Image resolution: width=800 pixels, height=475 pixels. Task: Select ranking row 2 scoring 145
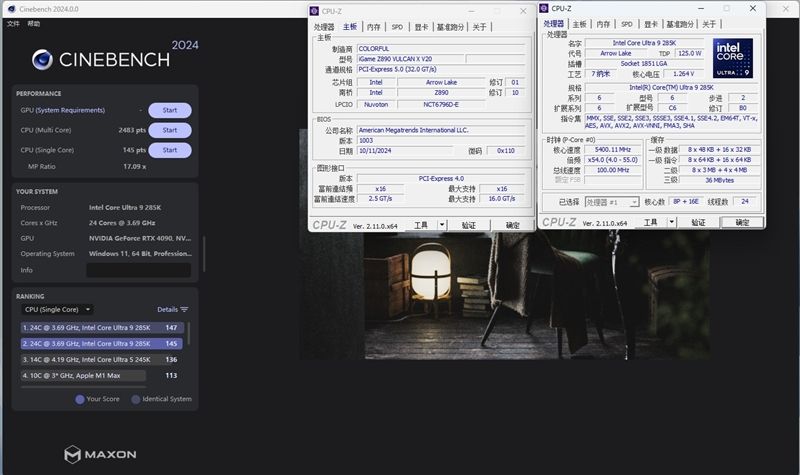click(x=102, y=343)
